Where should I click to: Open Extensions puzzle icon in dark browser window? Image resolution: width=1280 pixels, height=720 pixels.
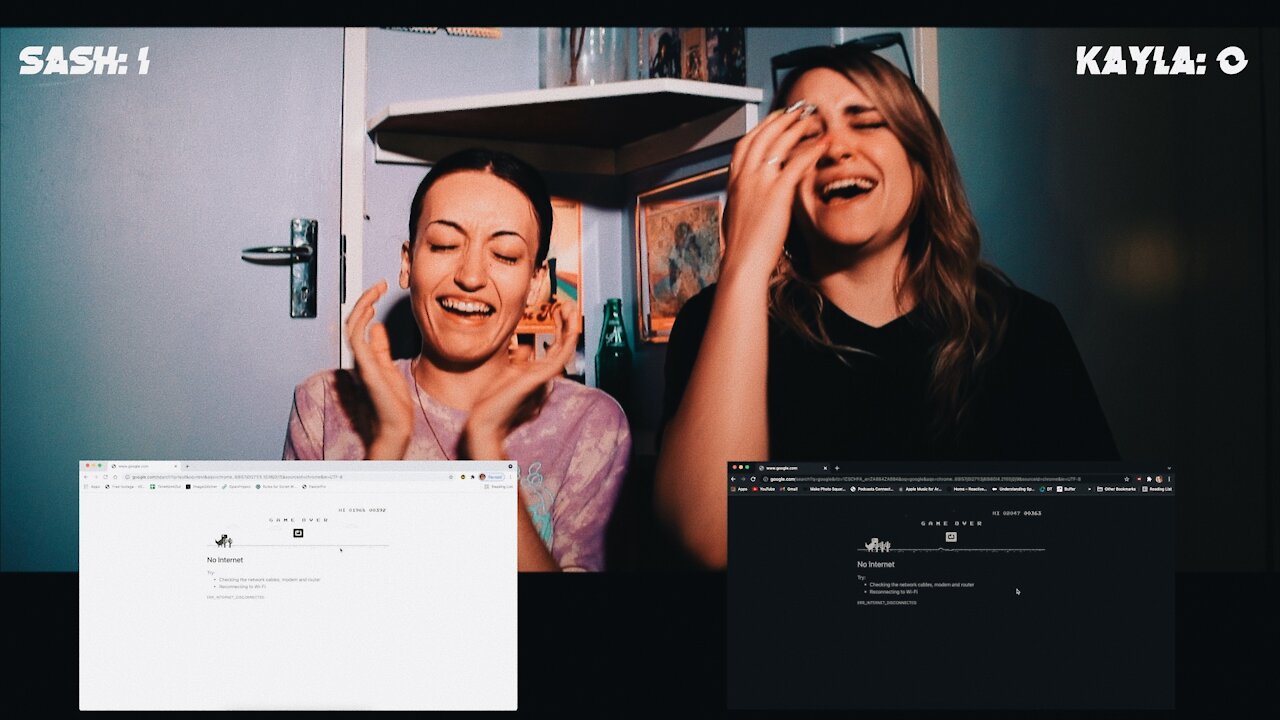[1149, 479]
